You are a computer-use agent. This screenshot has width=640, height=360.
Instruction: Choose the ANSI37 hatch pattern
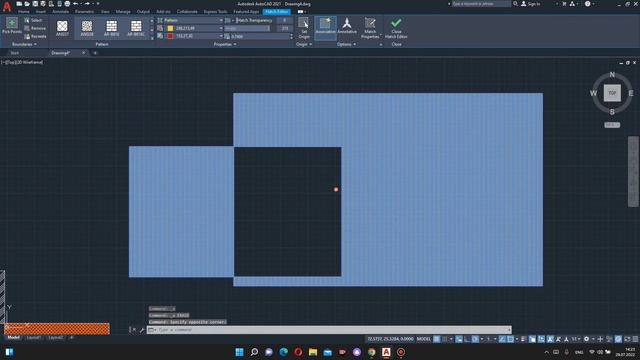(62, 28)
